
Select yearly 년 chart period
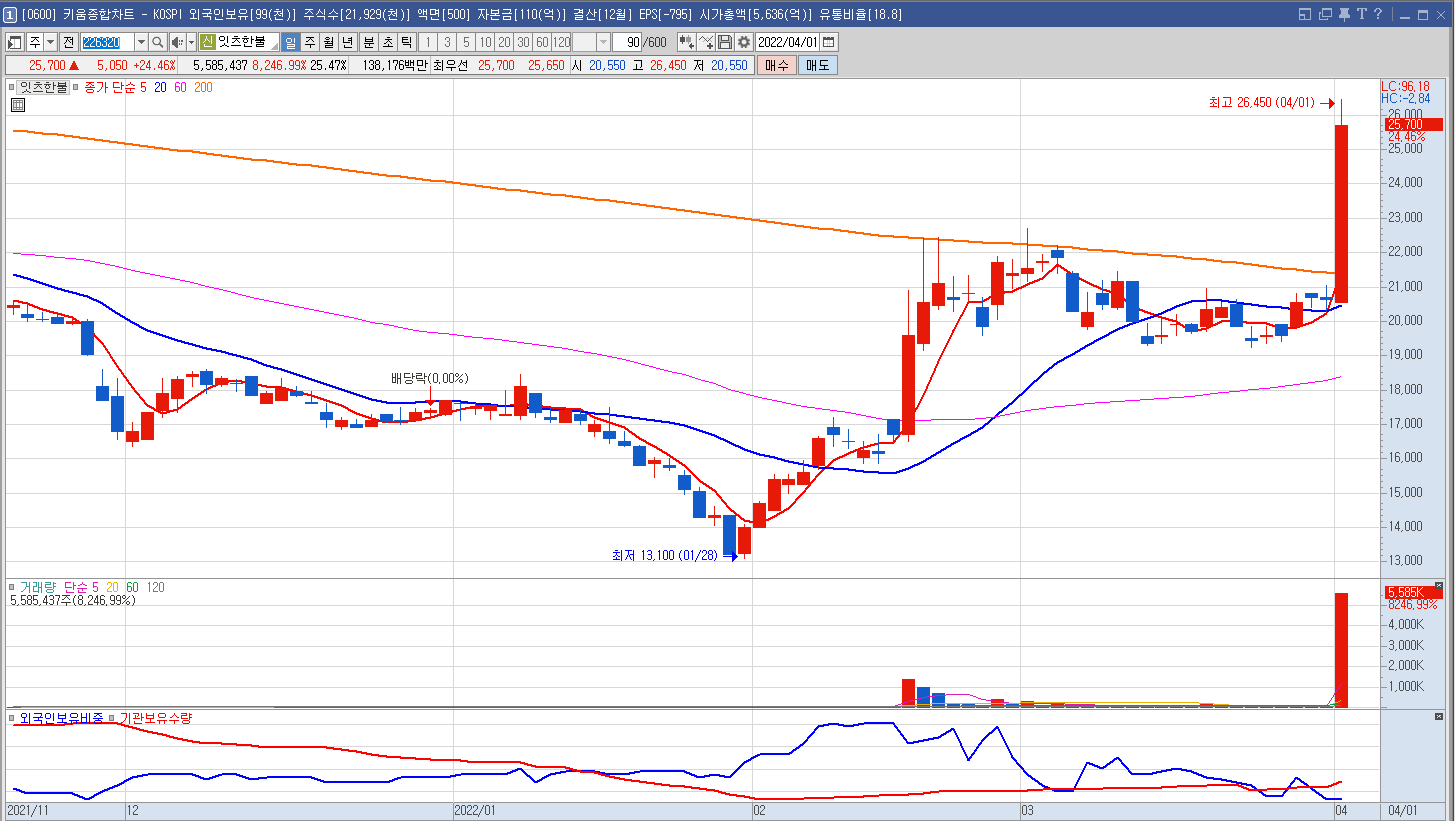click(347, 42)
